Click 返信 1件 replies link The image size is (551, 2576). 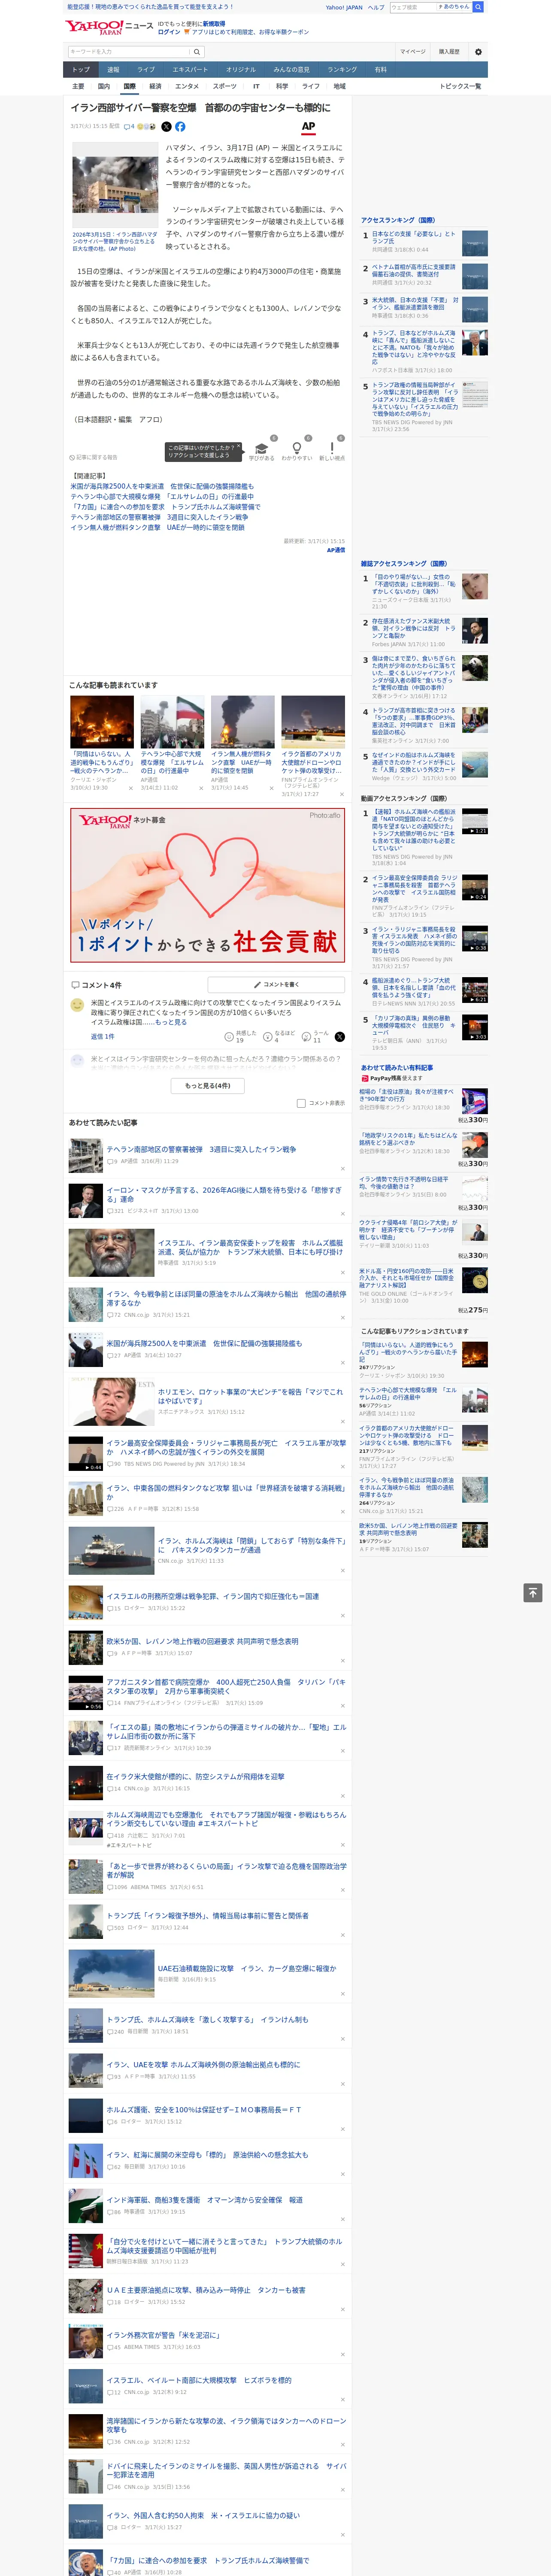pyautogui.click(x=103, y=1036)
